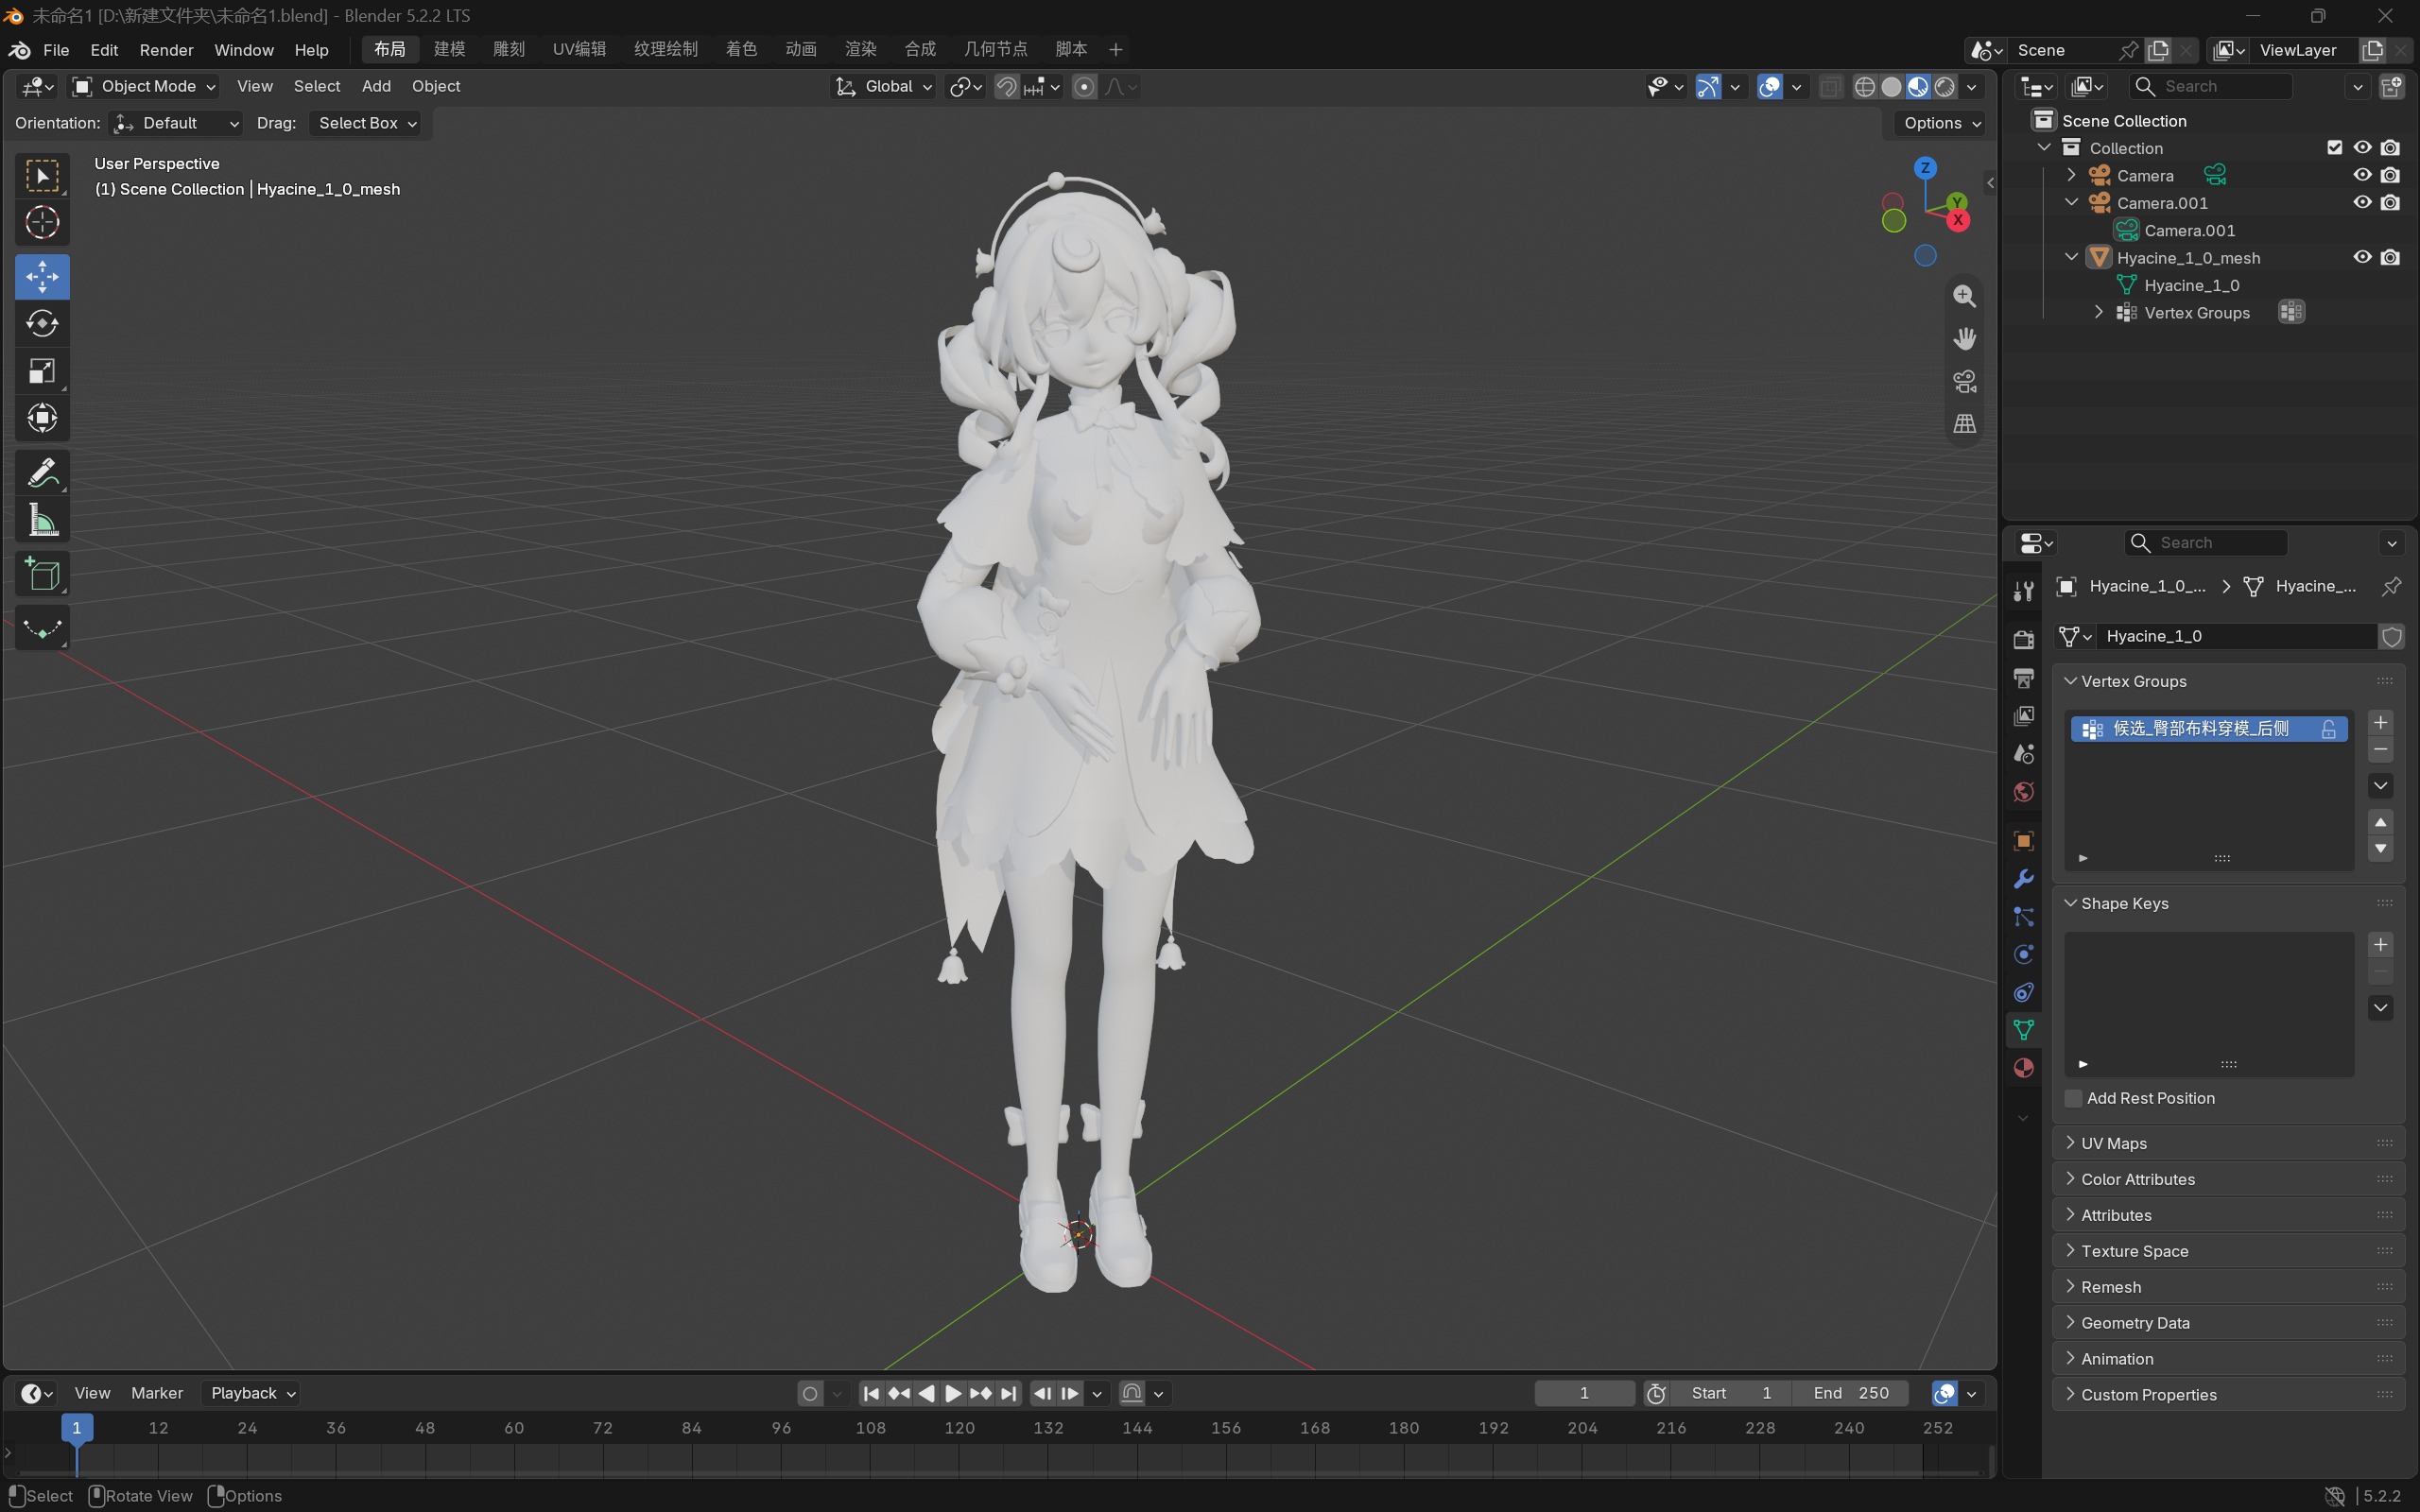The height and width of the screenshot is (1512, 2420).
Task: Open the Object Mode dropdown
Action: 145,87
